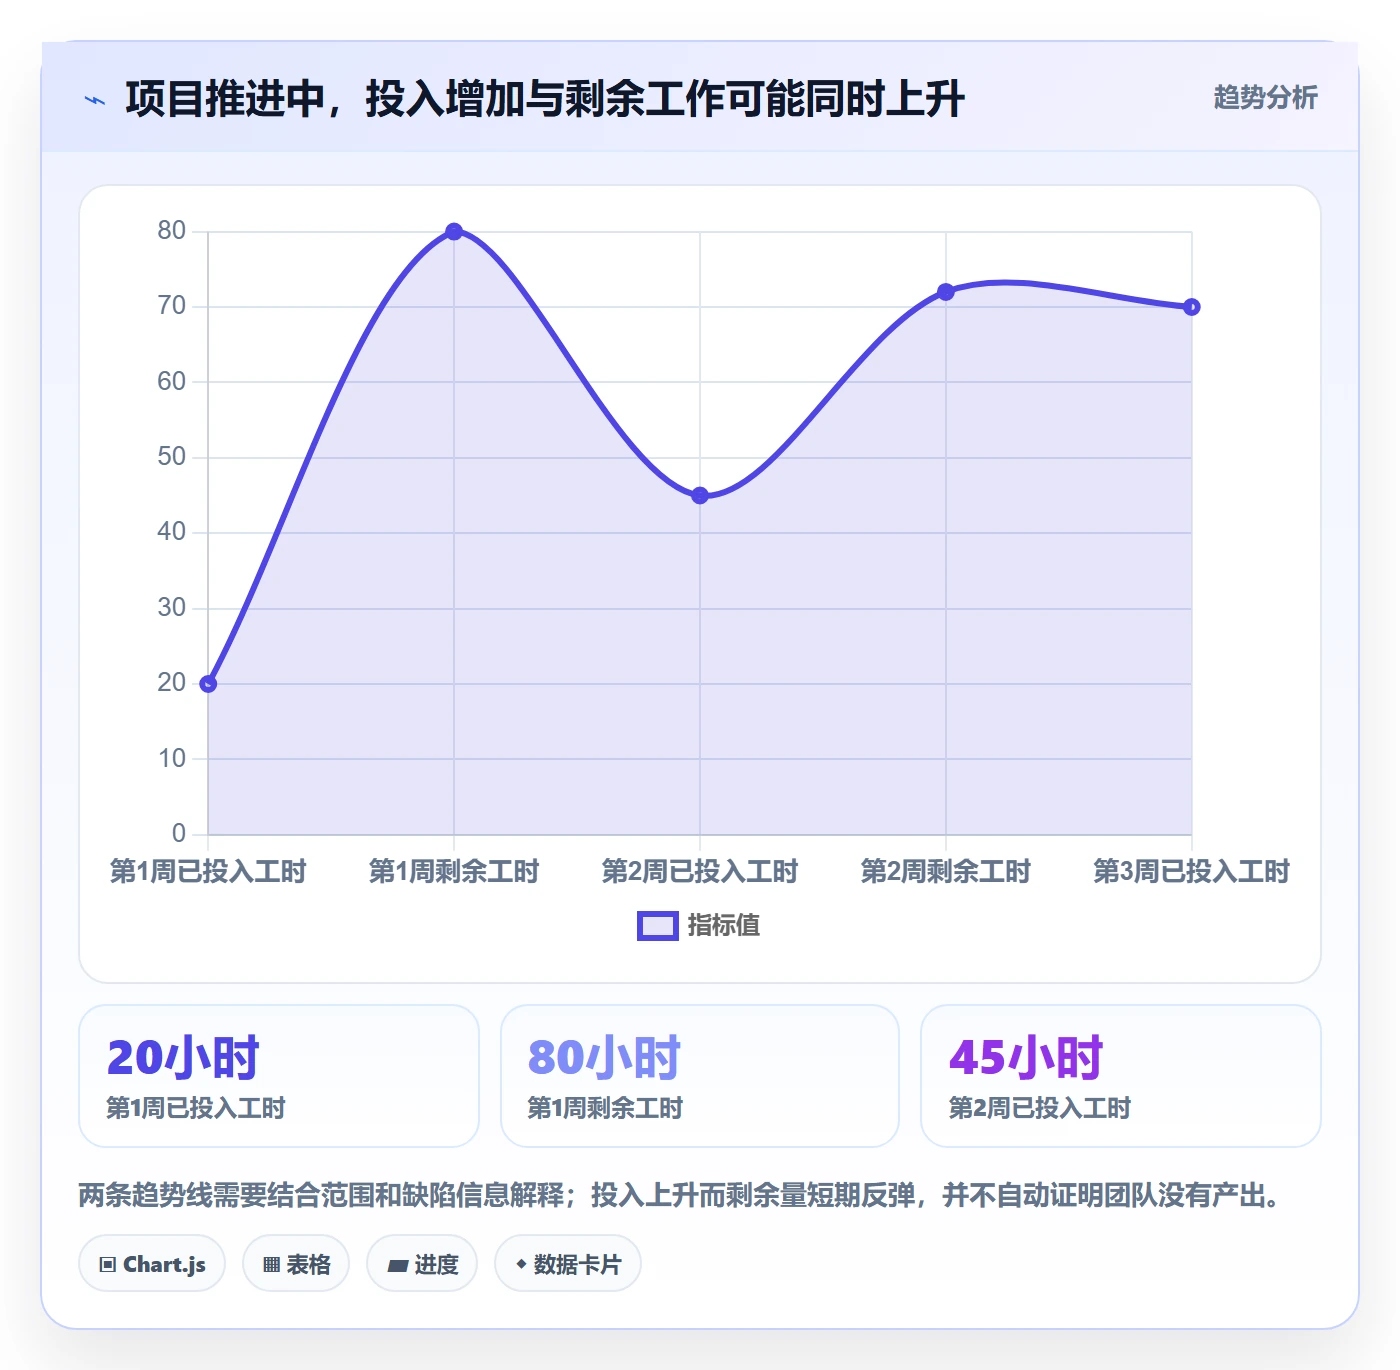This screenshot has height=1370, width=1400.
Task: Click the Chart.js tag chip
Action: pos(152,1264)
